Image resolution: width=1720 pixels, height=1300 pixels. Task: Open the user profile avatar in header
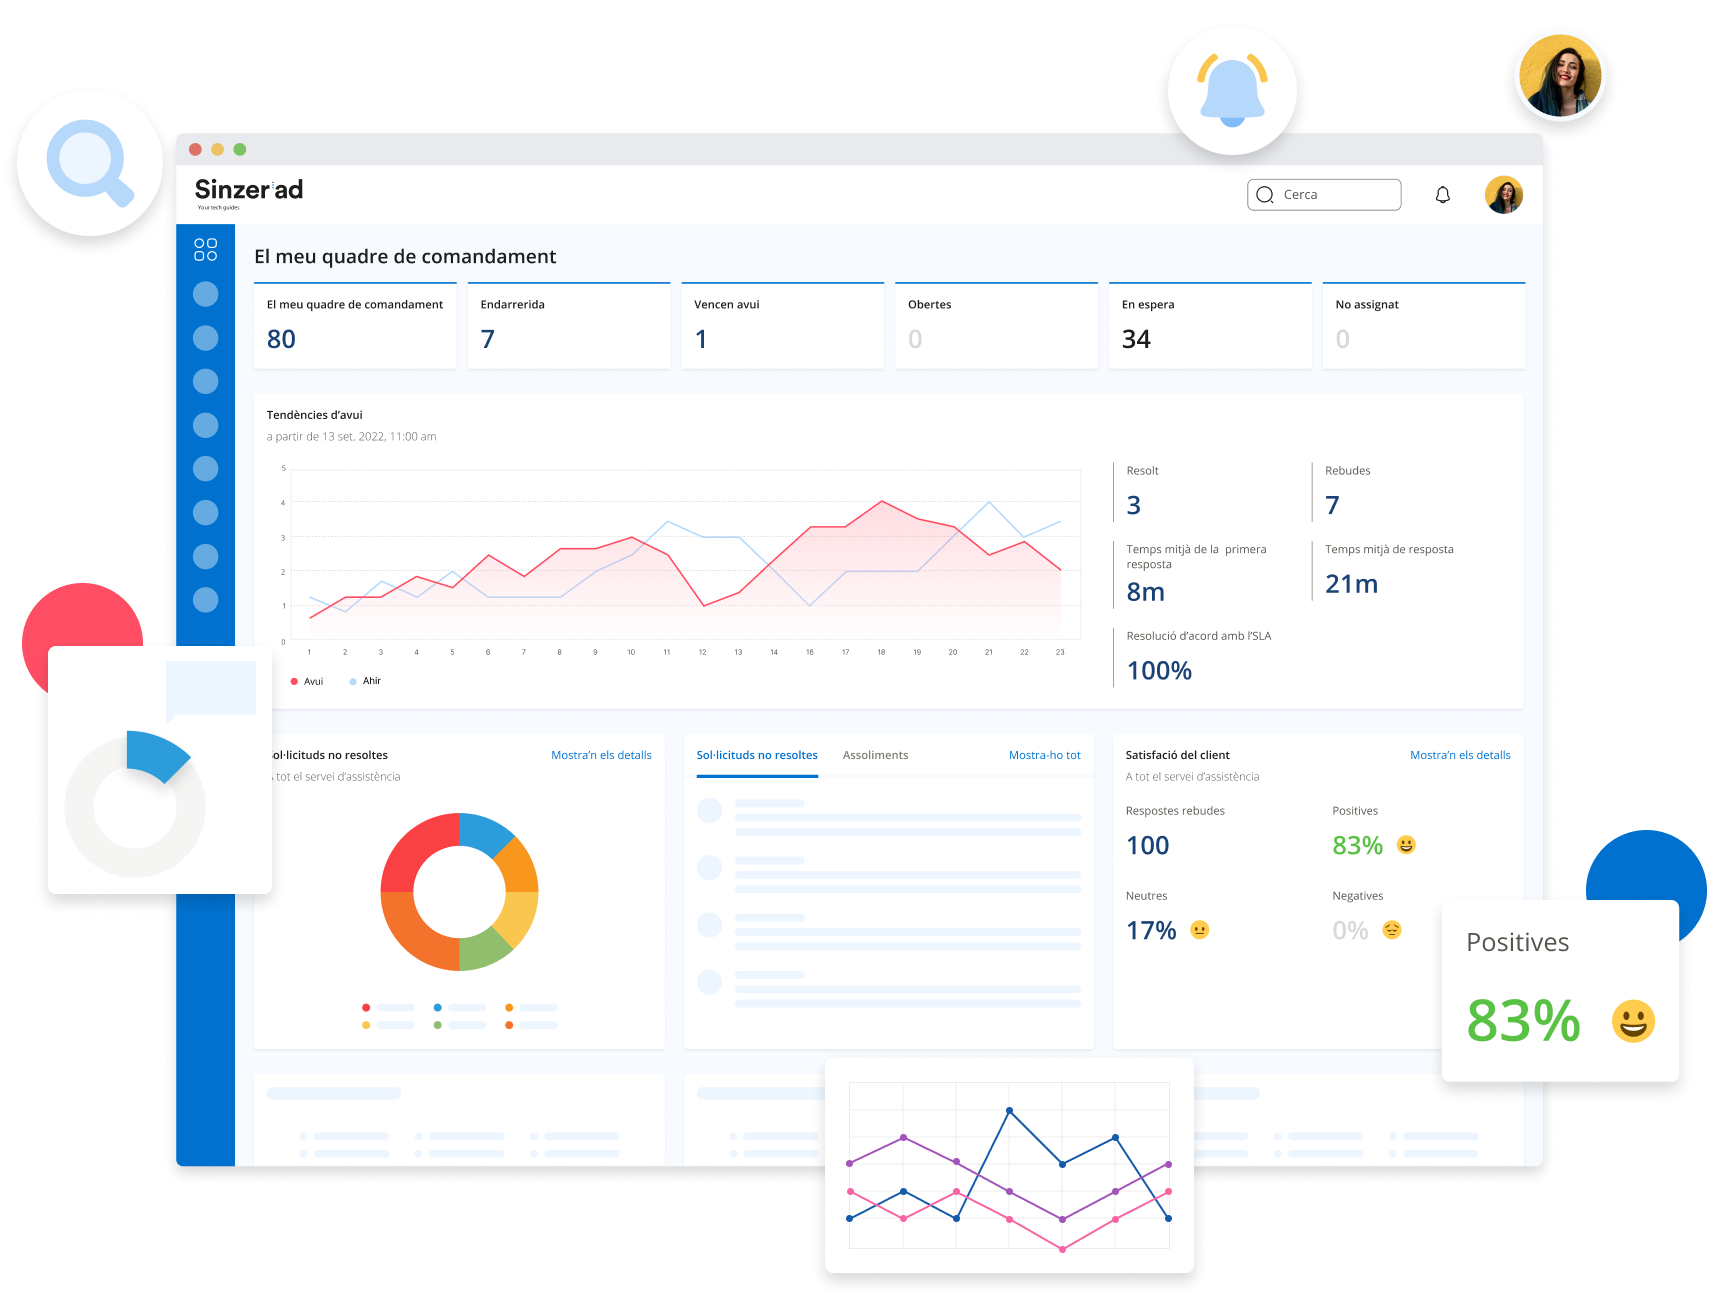click(x=1503, y=195)
